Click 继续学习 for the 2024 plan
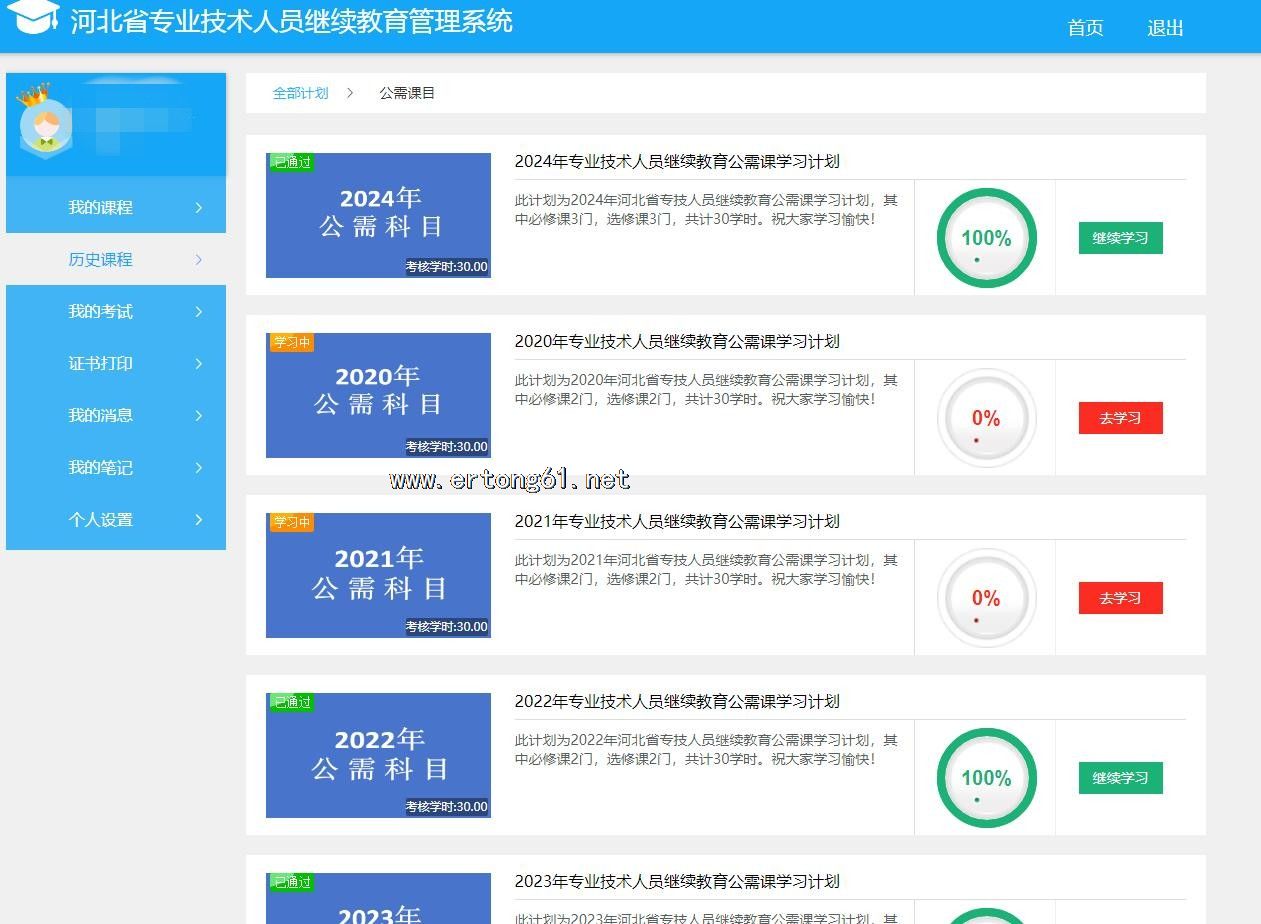 pos(1120,238)
